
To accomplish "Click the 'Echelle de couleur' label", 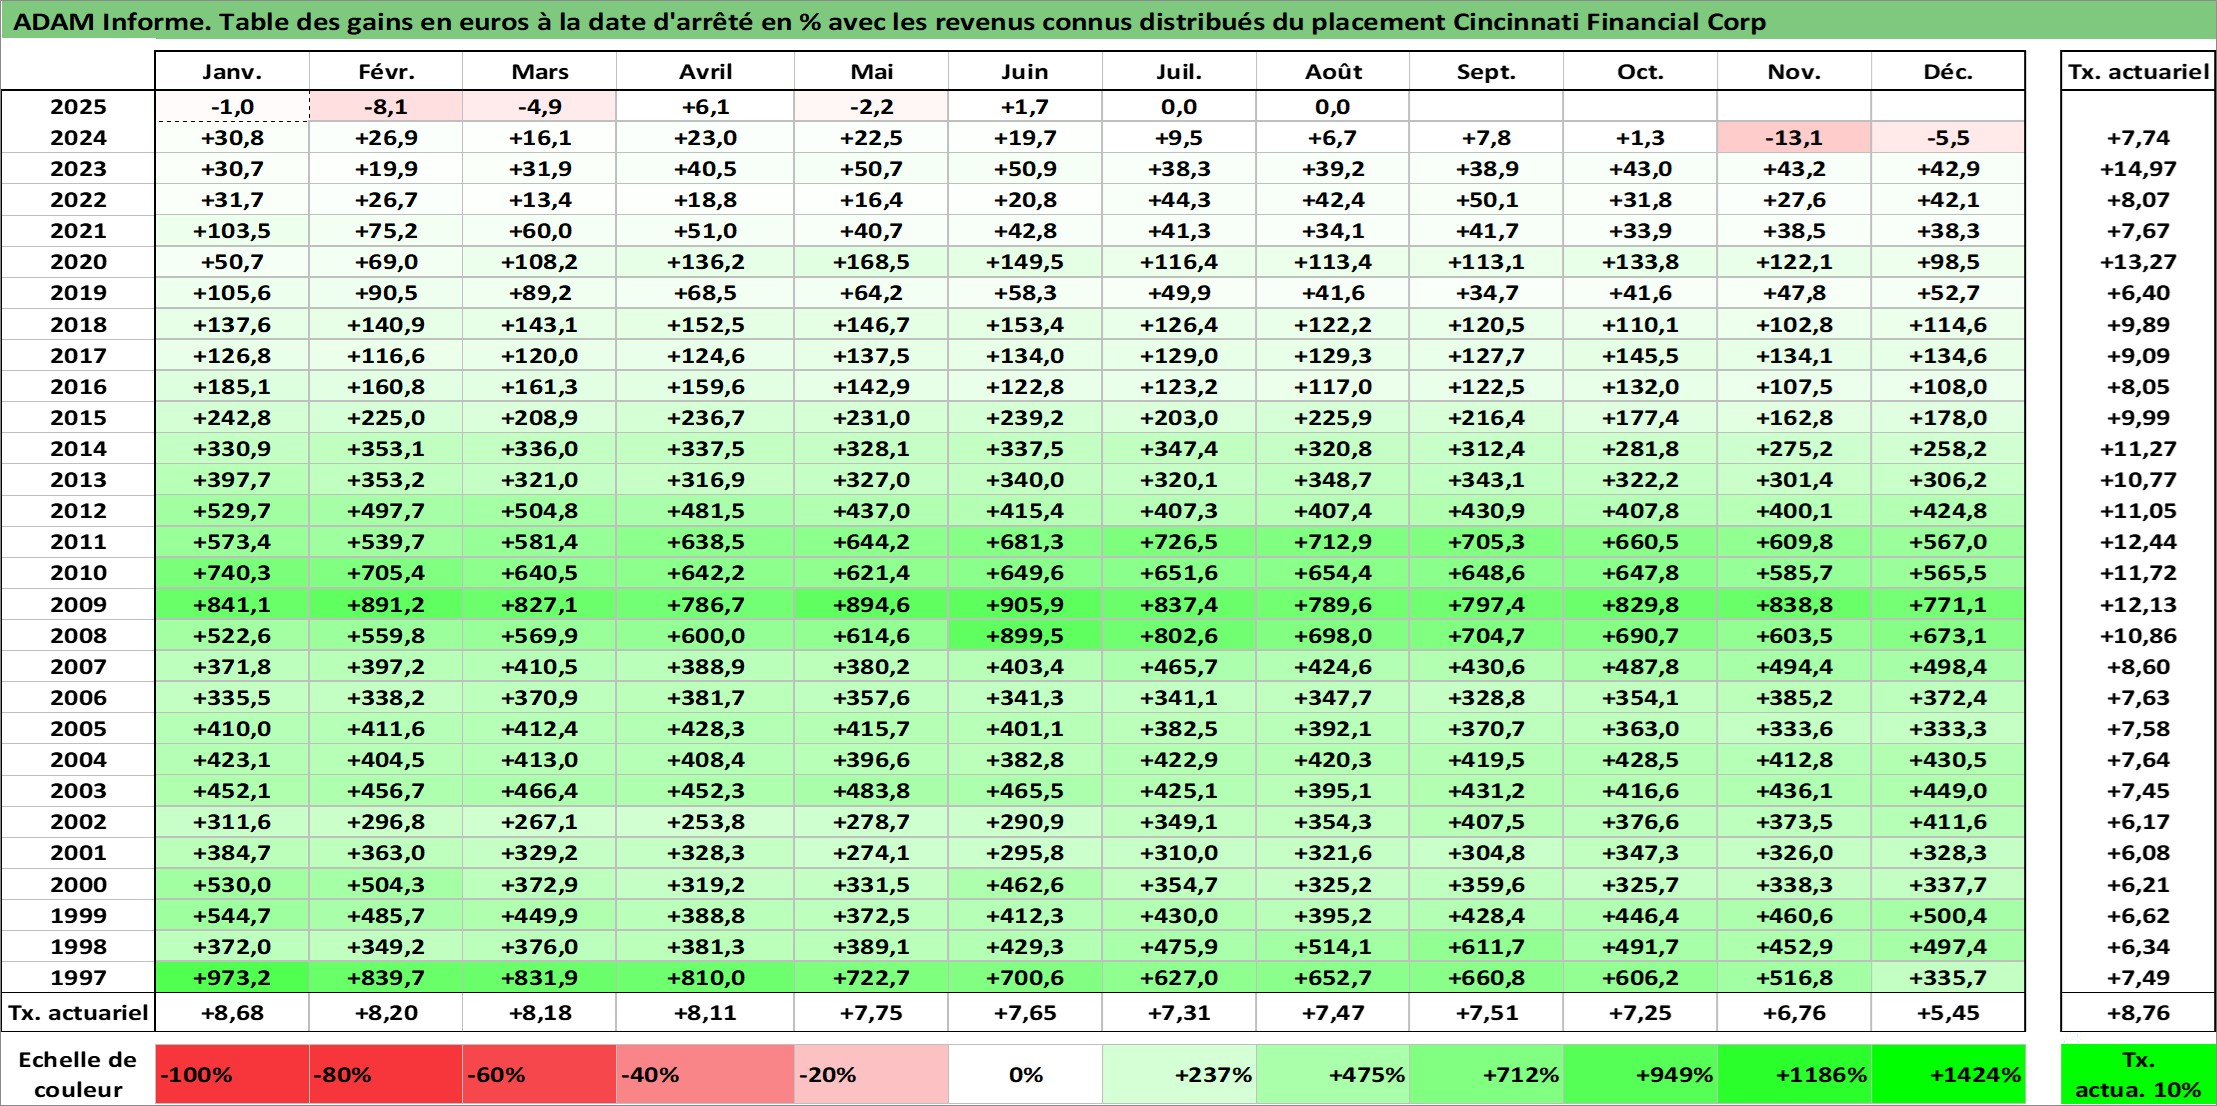I will click(x=78, y=1074).
